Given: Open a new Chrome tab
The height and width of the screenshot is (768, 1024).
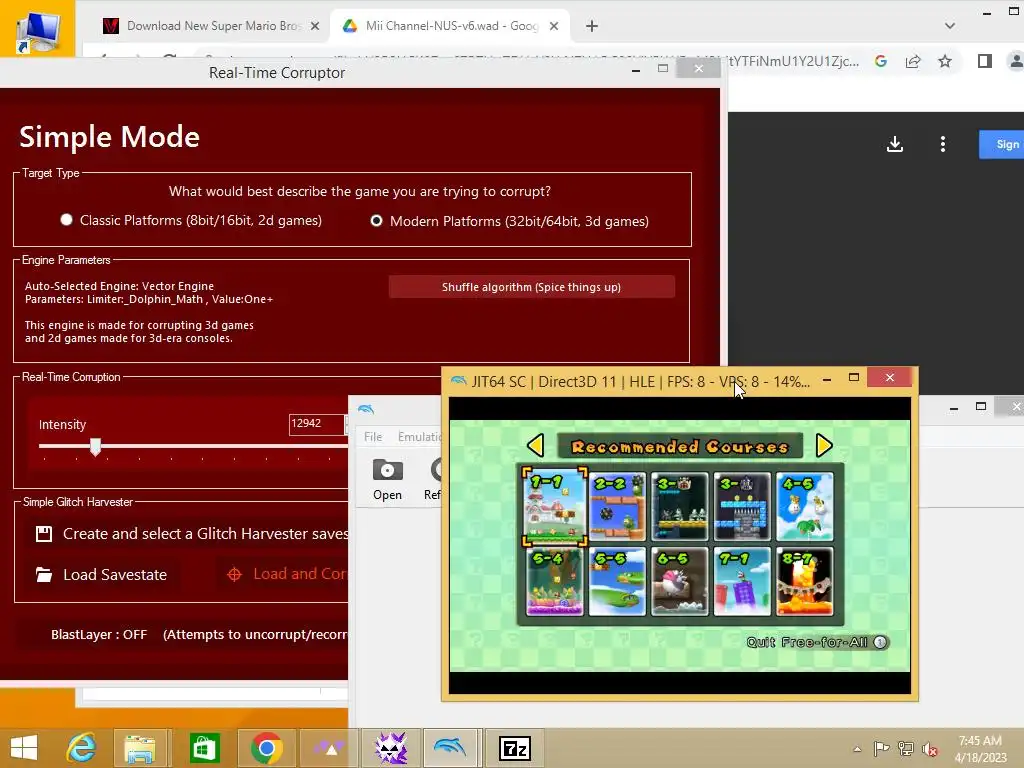Looking at the screenshot, I should [x=592, y=26].
